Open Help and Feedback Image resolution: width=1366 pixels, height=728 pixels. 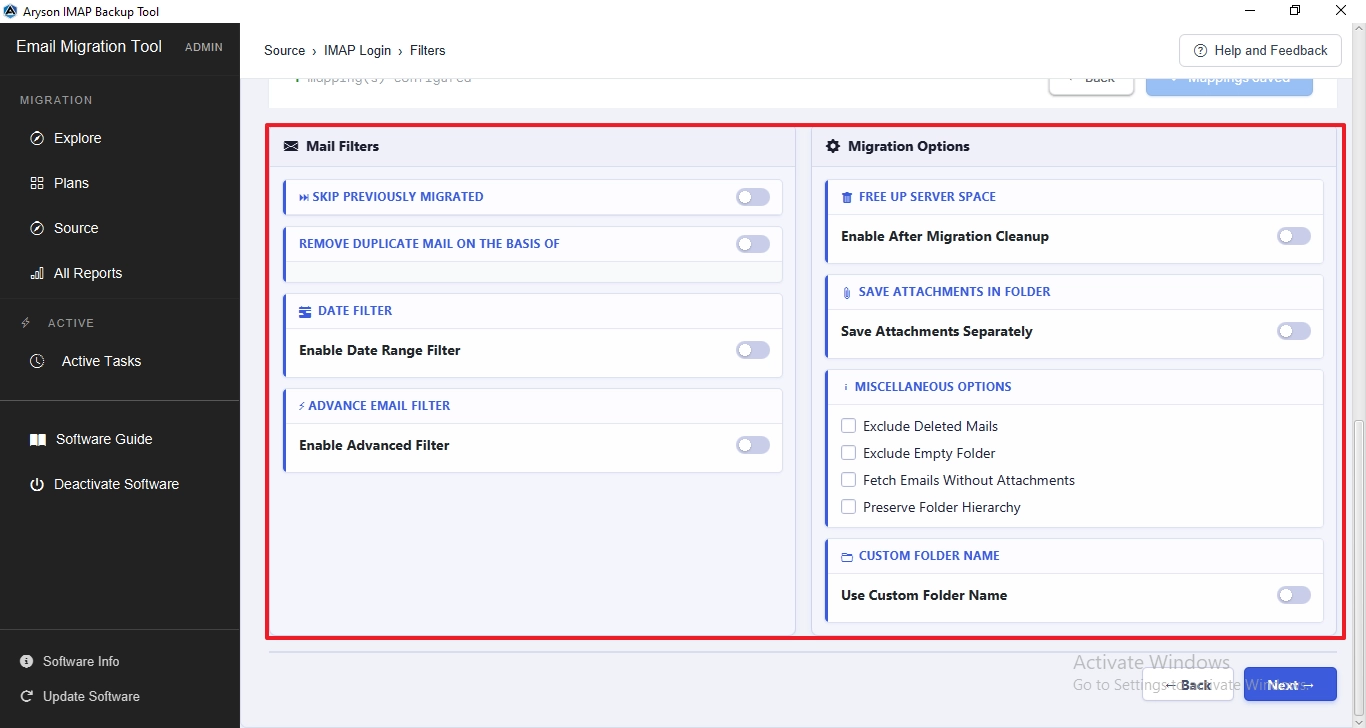pos(1260,50)
